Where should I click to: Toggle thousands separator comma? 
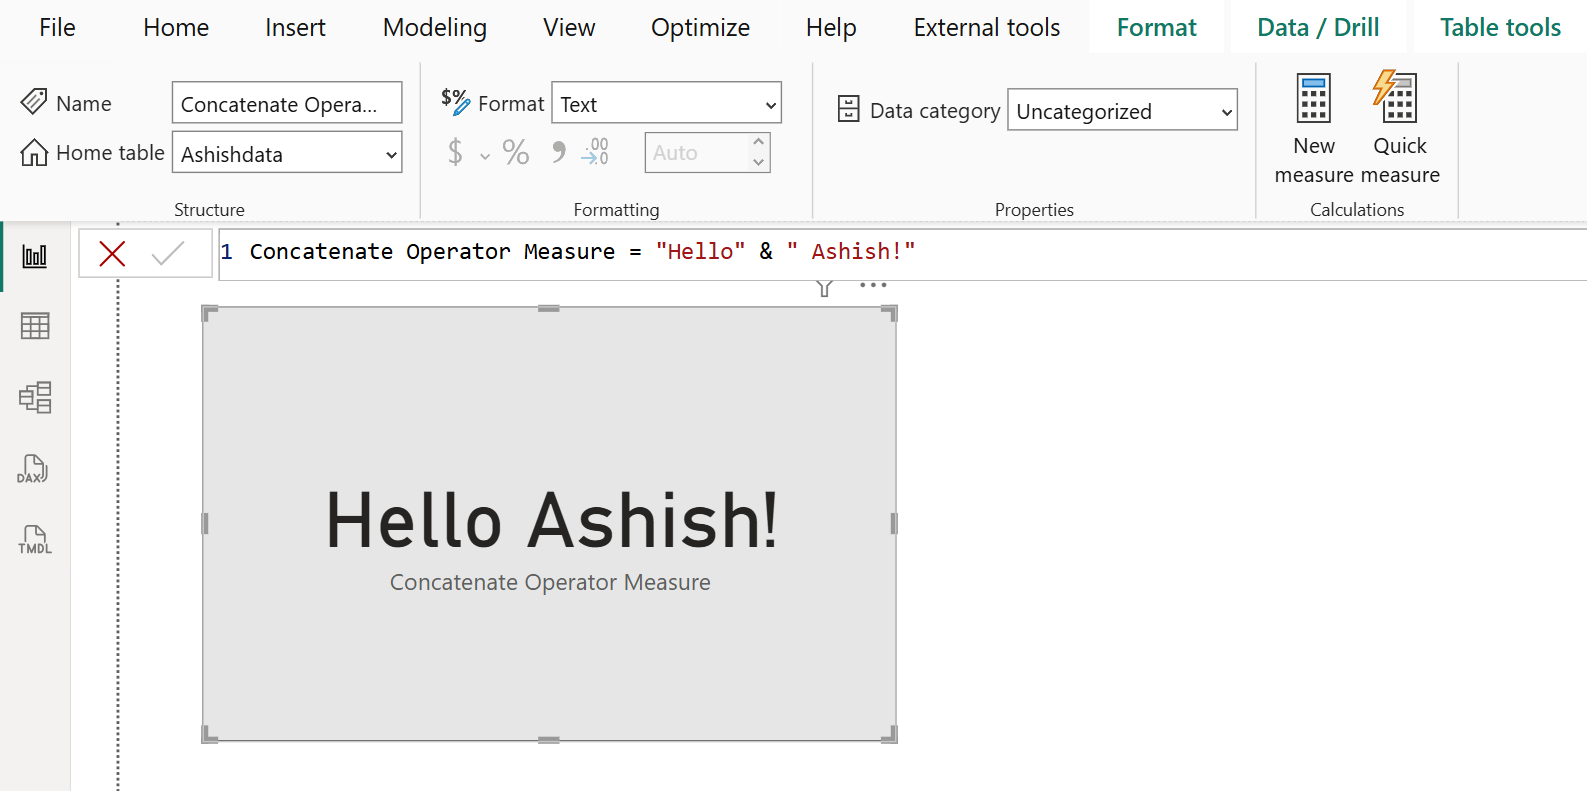(x=558, y=153)
